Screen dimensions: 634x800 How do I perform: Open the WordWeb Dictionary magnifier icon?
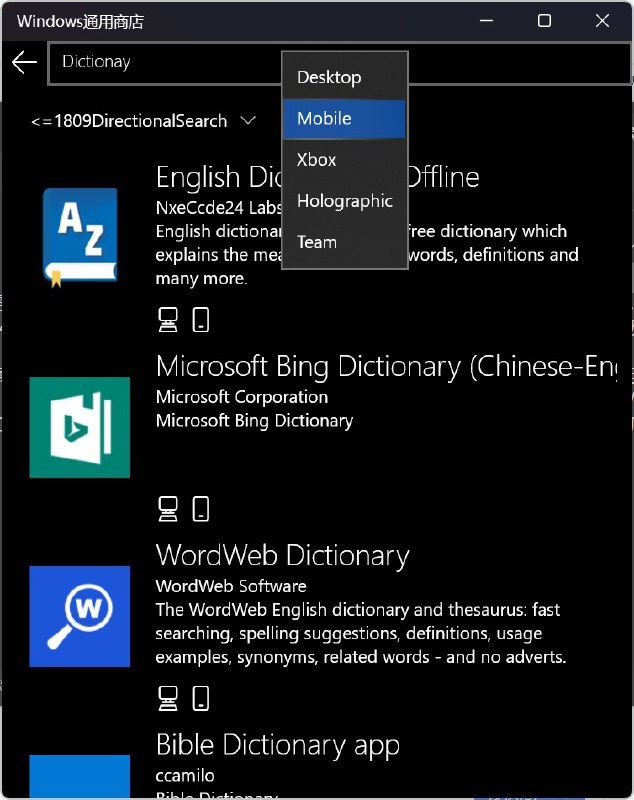point(80,616)
